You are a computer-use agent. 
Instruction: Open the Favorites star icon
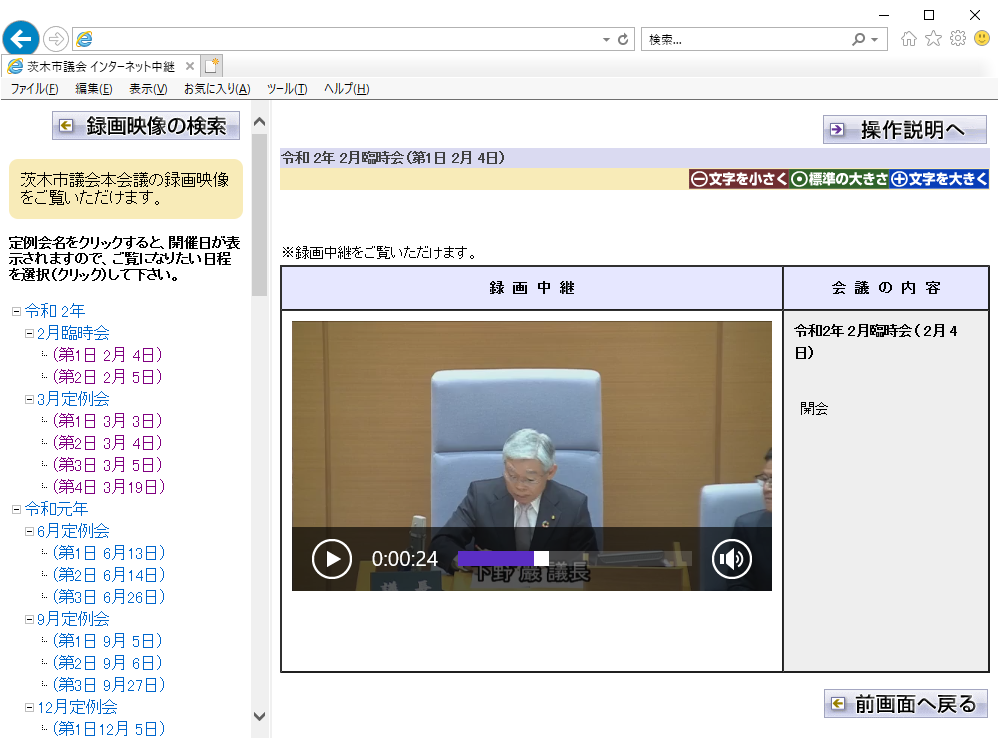click(x=933, y=39)
